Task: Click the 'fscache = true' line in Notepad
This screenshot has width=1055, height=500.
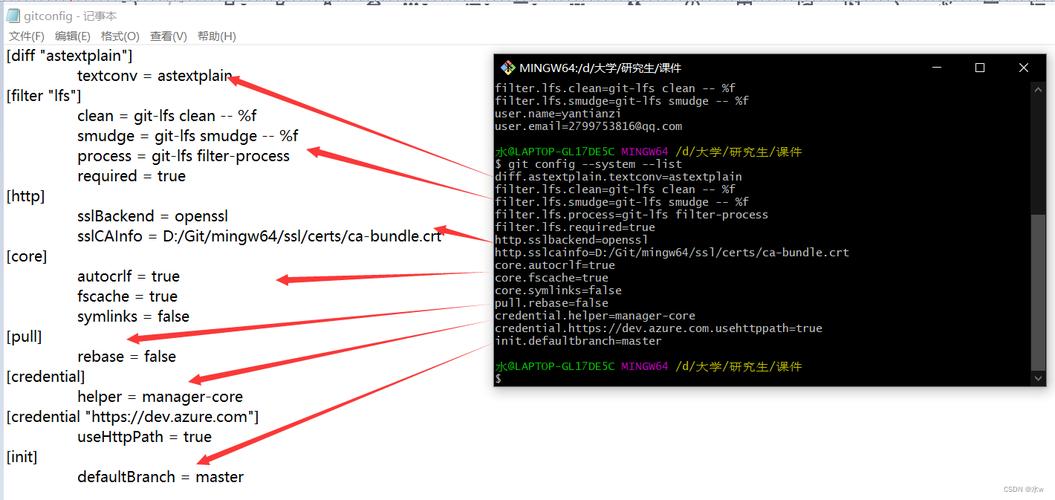Action: (x=127, y=297)
